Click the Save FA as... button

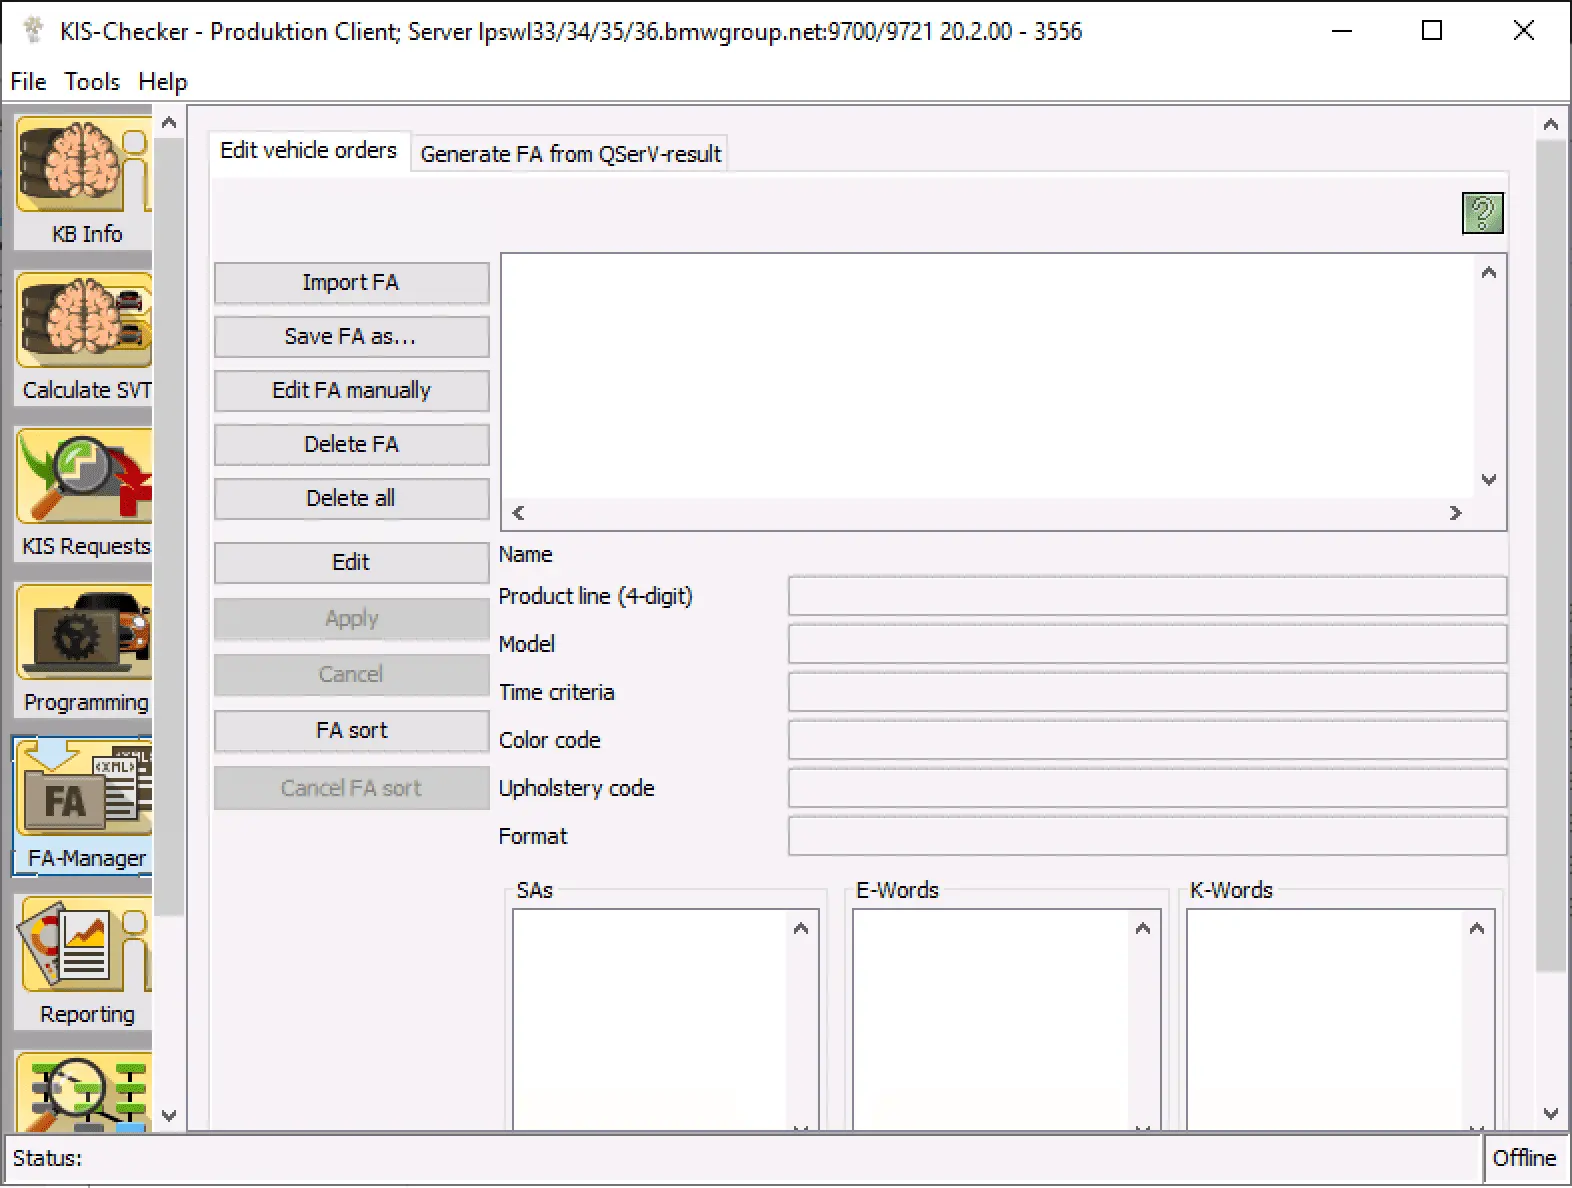tap(351, 337)
